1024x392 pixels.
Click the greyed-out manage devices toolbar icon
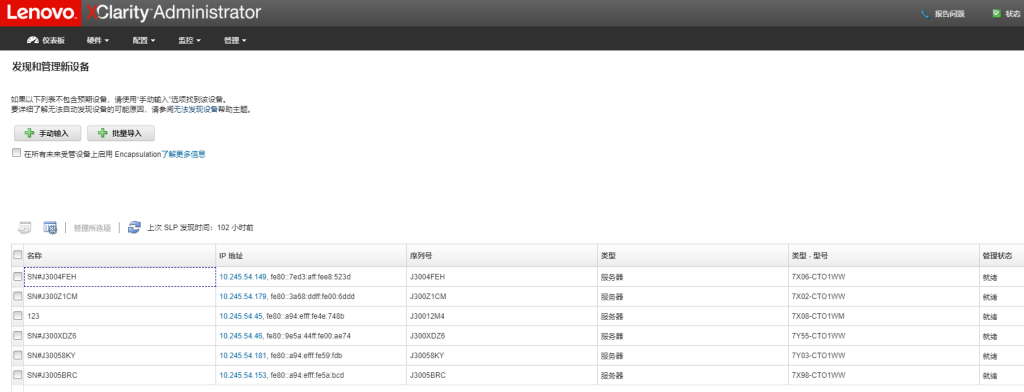25,227
